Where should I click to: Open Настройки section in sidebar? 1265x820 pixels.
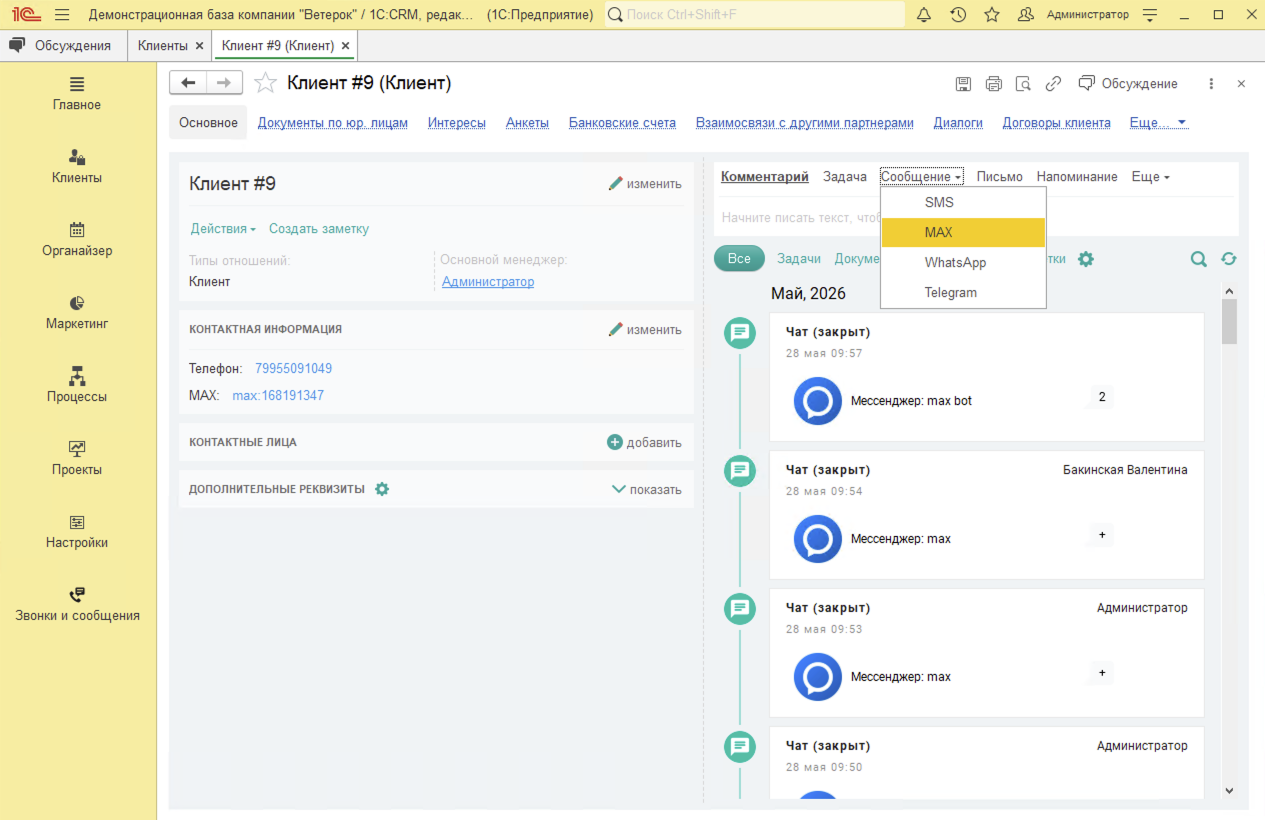[77, 531]
